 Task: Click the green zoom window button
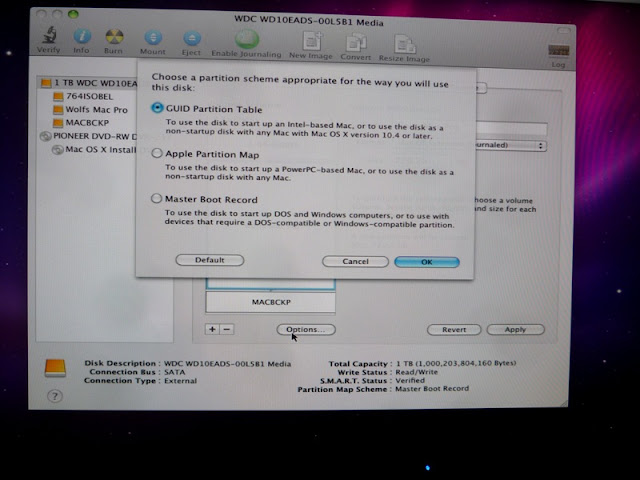pyautogui.click(x=73, y=14)
